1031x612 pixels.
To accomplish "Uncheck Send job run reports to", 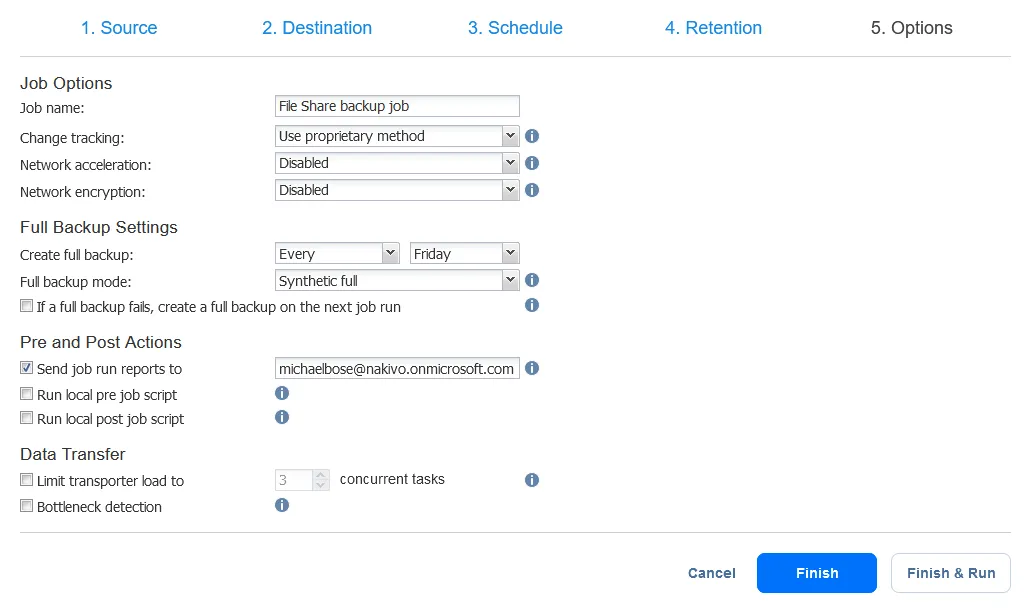I will tap(27, 369).
